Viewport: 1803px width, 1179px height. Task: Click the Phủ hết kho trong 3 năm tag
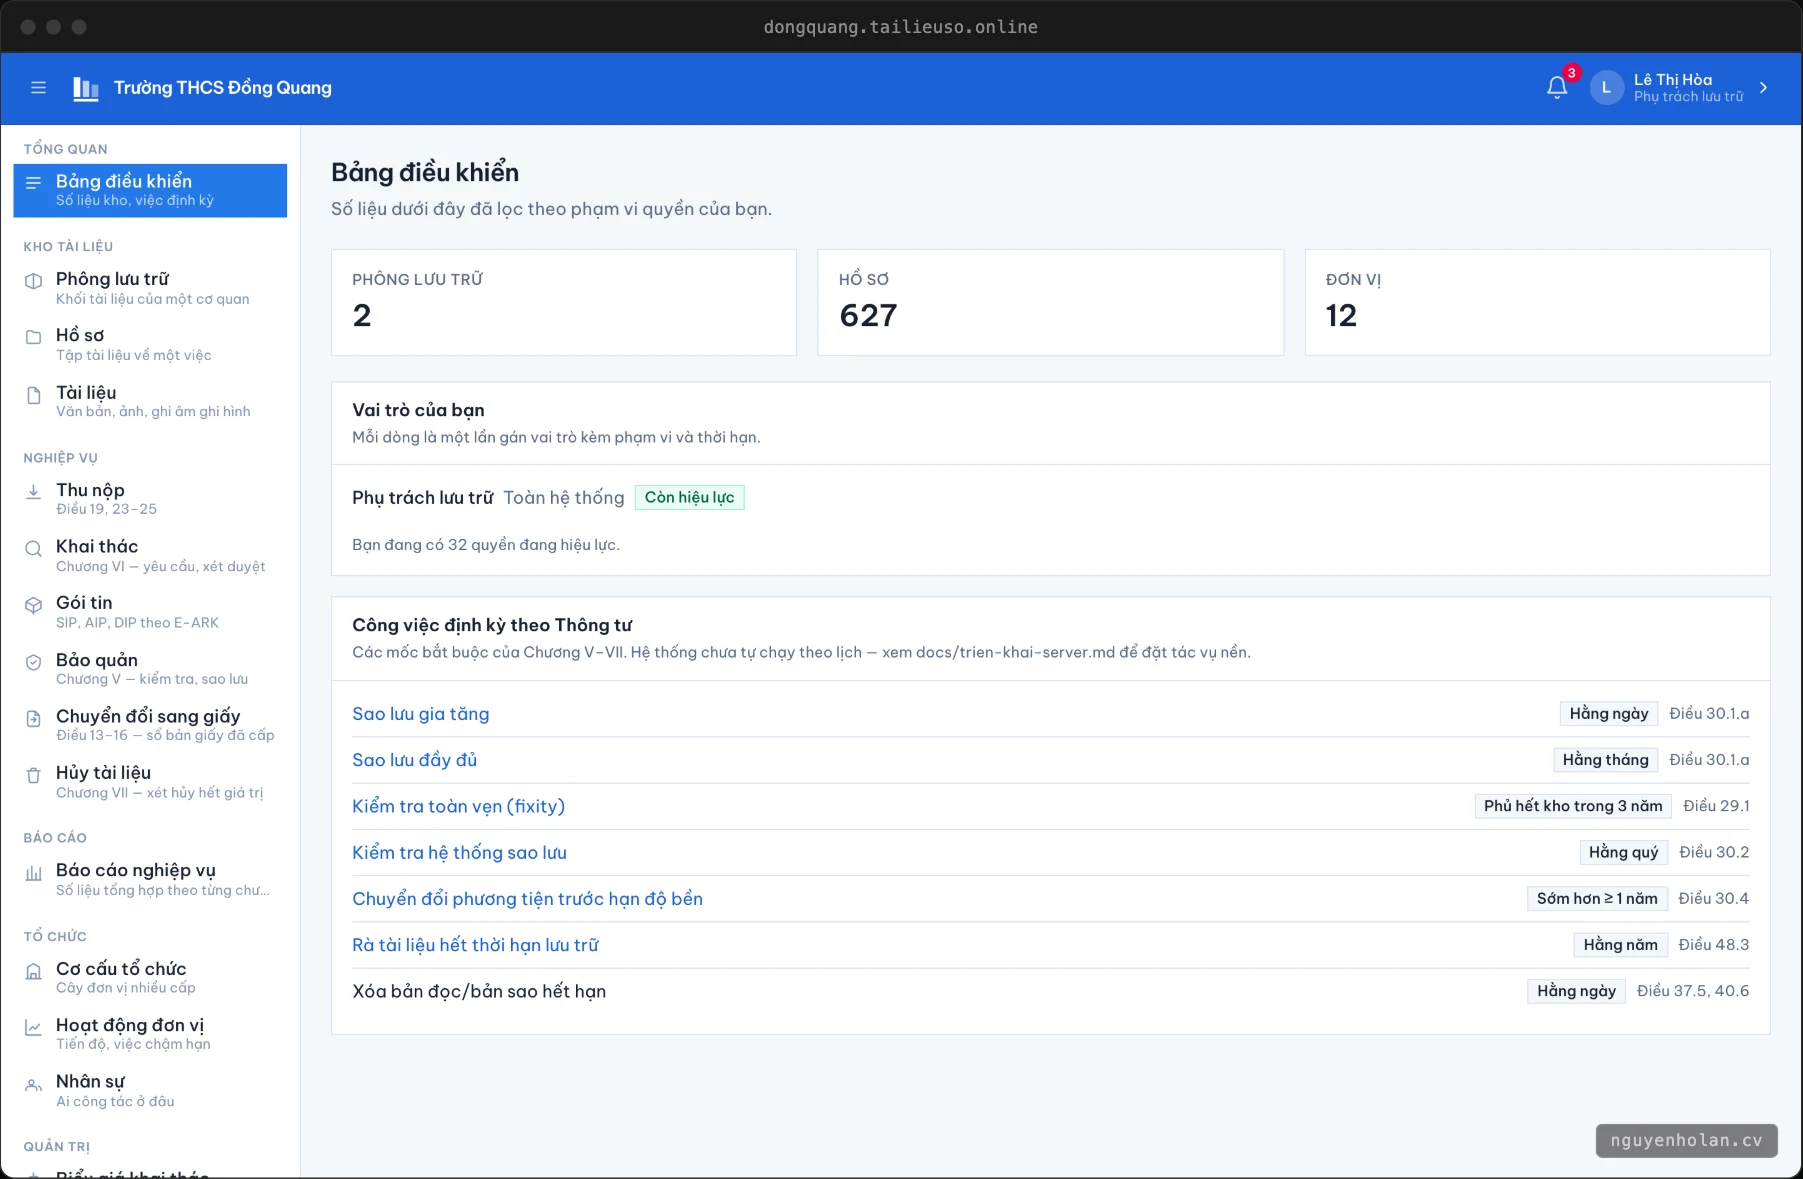[x=1573, y=806]
